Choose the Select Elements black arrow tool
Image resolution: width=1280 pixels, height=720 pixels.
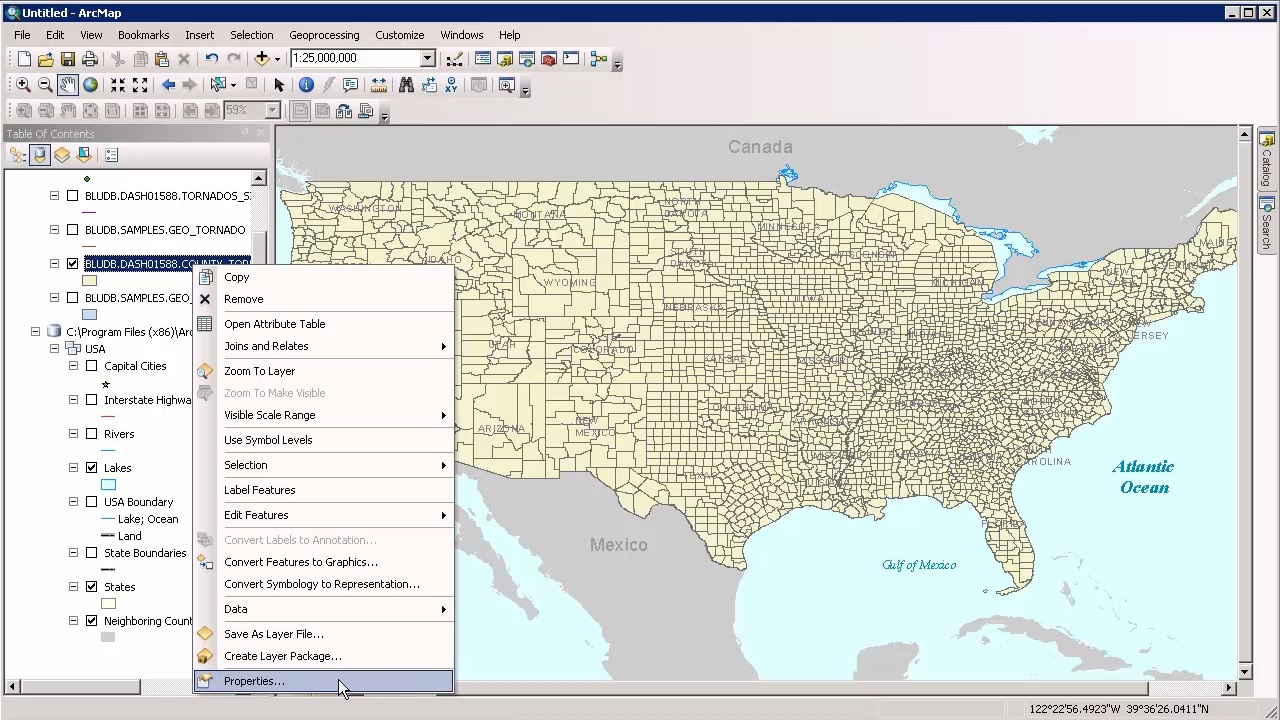coord(279,86)
